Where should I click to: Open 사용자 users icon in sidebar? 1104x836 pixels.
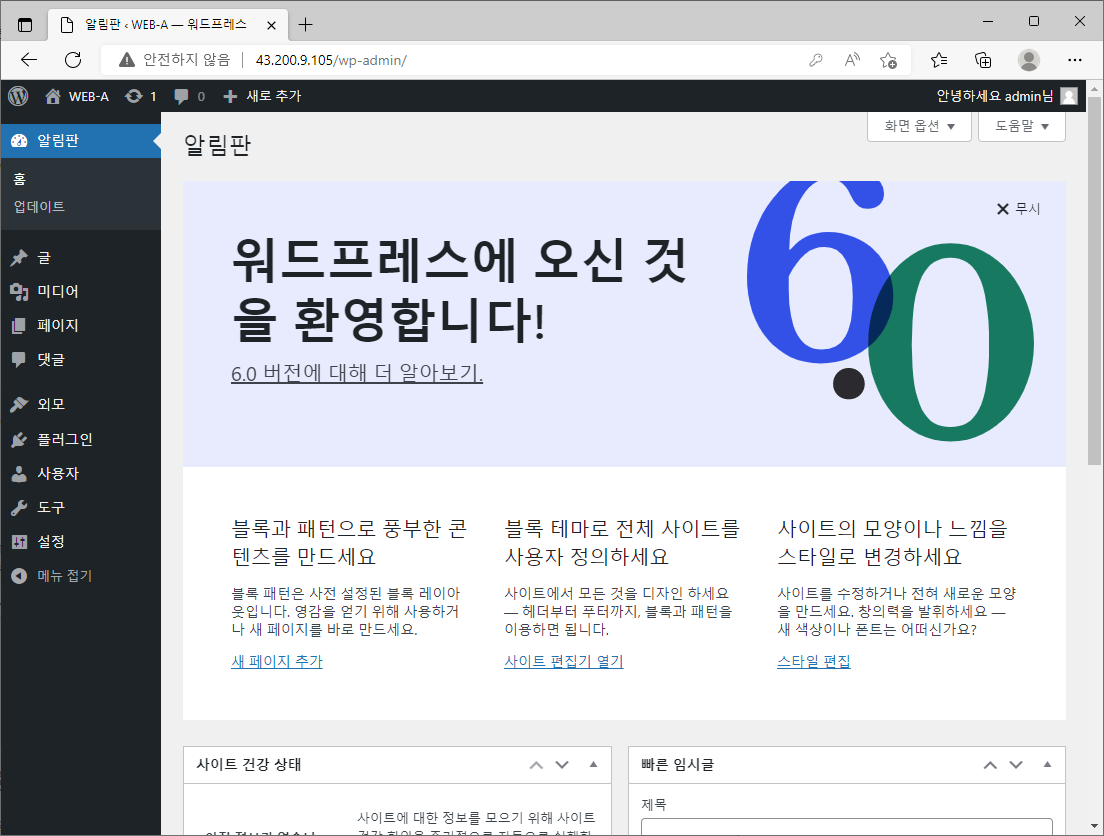19,473
